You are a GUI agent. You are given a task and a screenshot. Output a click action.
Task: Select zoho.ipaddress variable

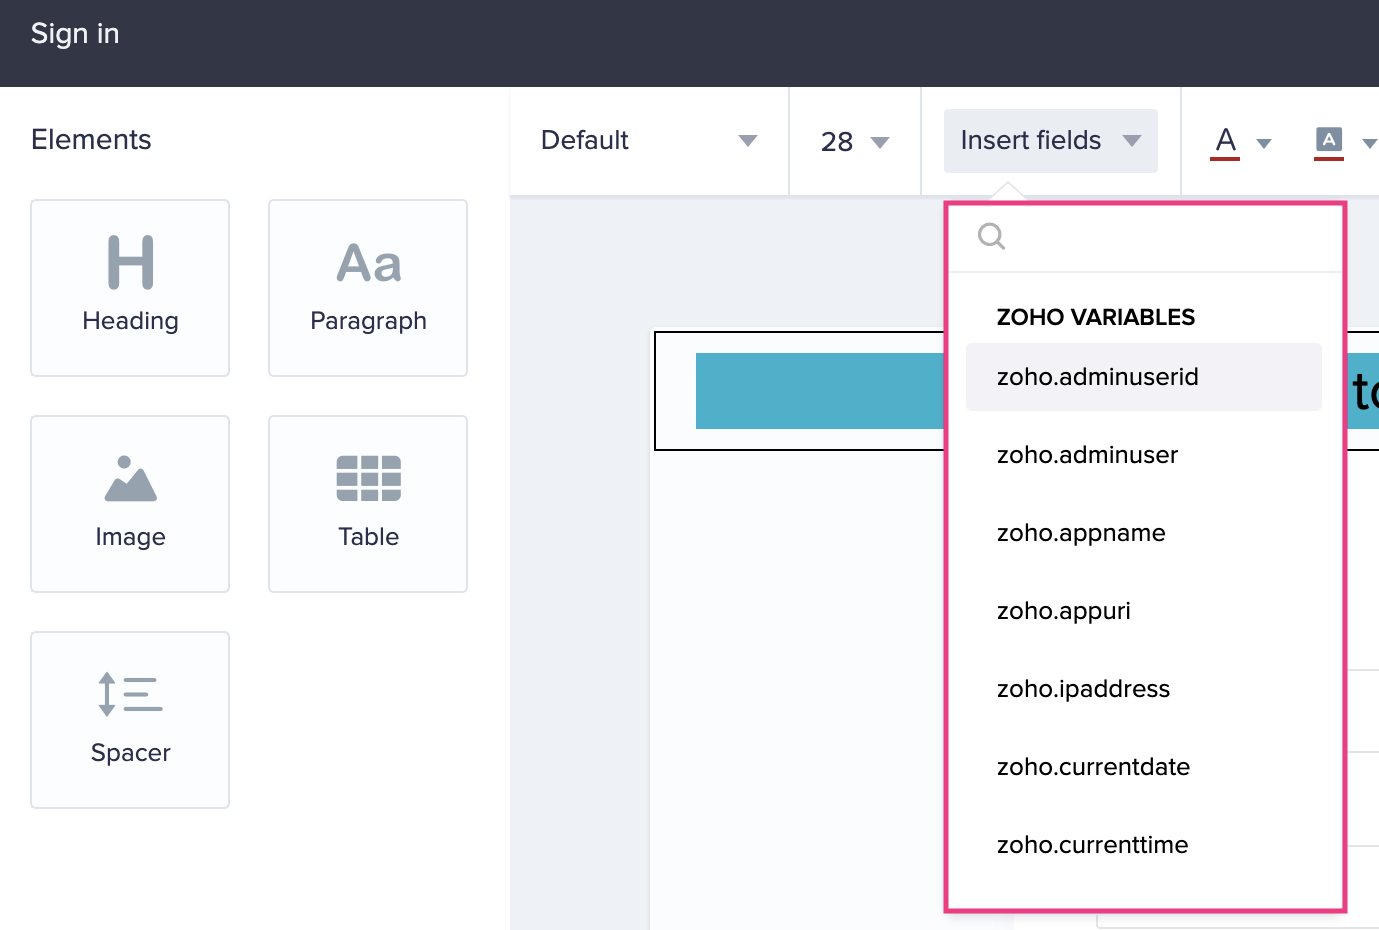[x=1084, y=689]
